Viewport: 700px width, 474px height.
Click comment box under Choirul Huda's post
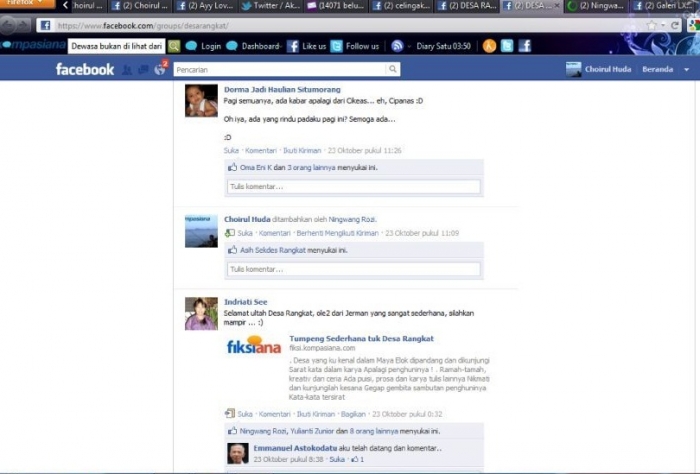(354, 269)
